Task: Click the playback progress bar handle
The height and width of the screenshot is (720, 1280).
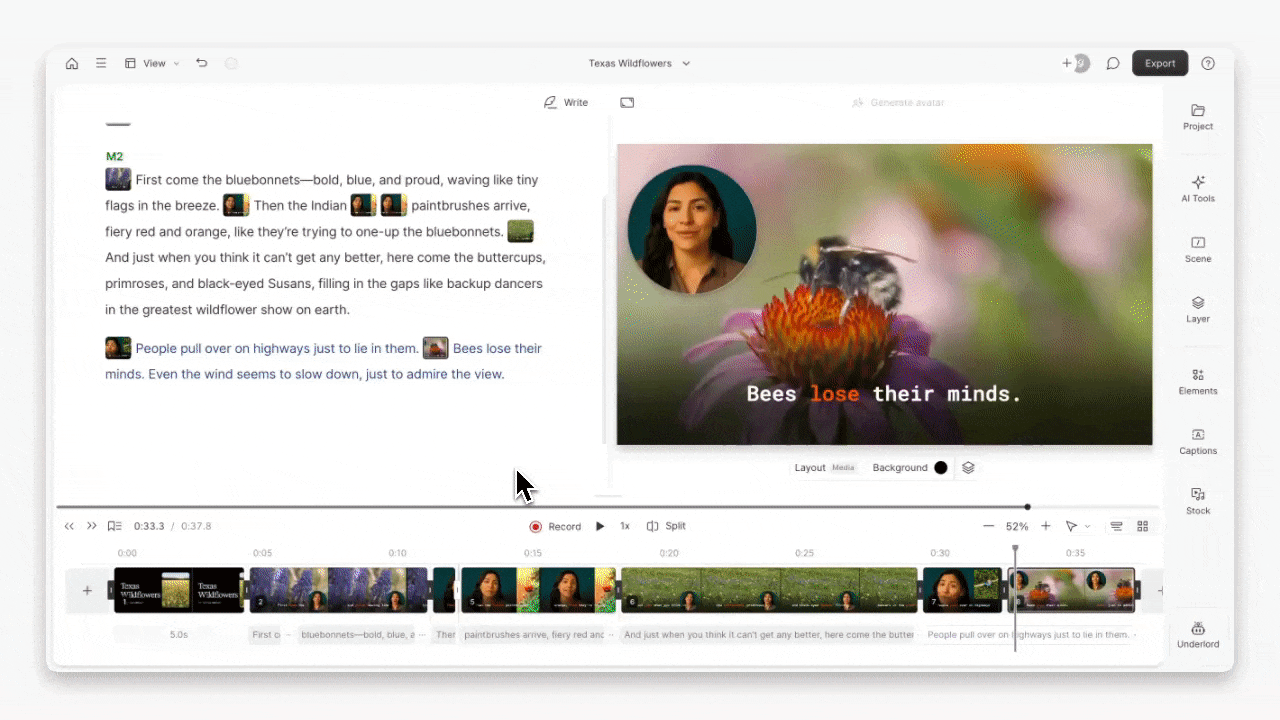Action: coord(1027,507)
